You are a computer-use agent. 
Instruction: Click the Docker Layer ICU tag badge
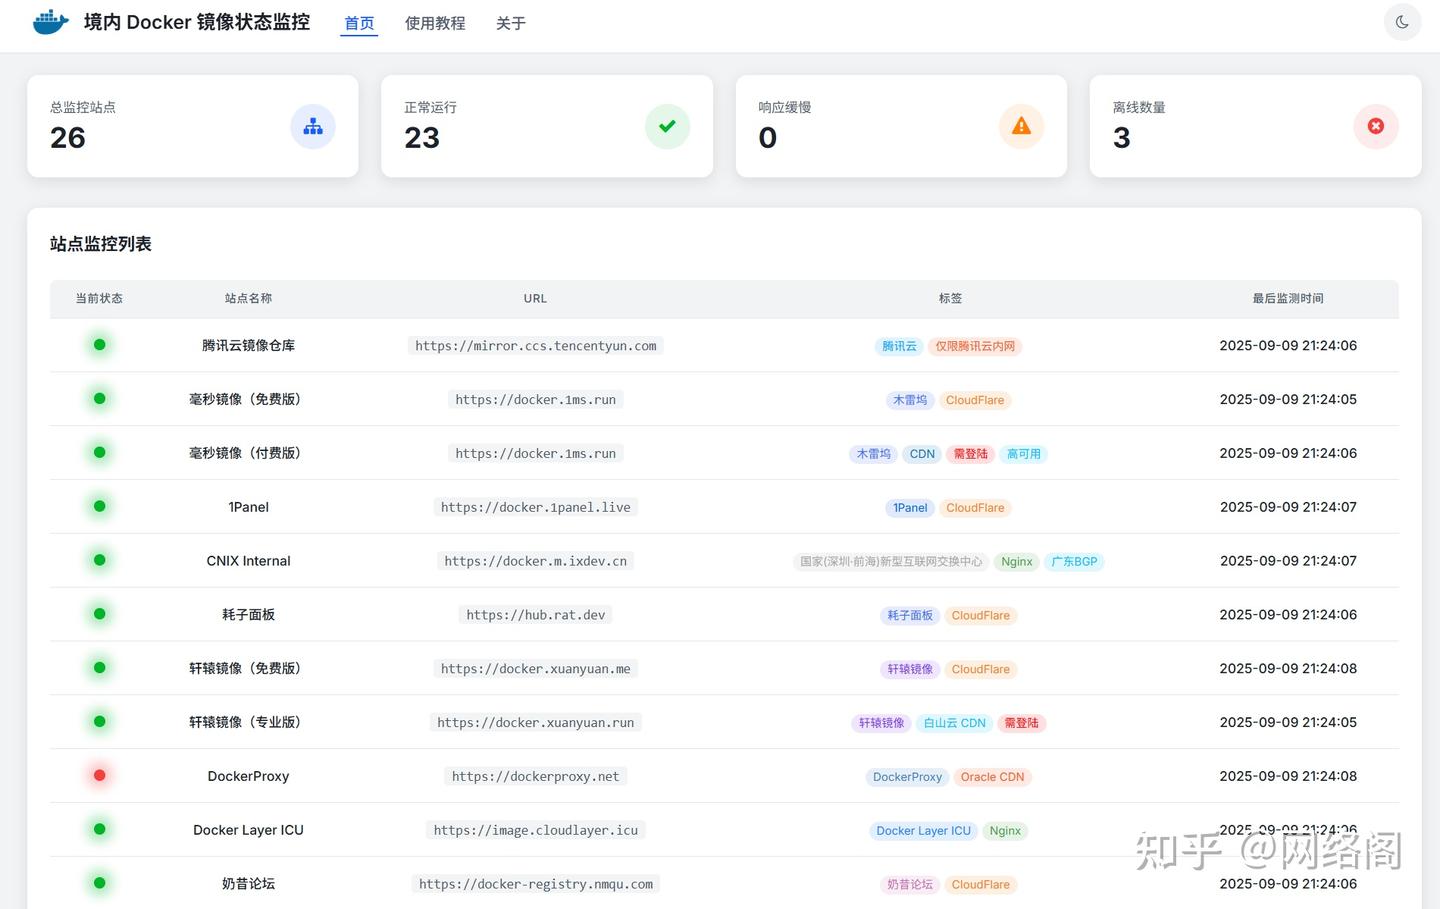(x=923, y=831)
